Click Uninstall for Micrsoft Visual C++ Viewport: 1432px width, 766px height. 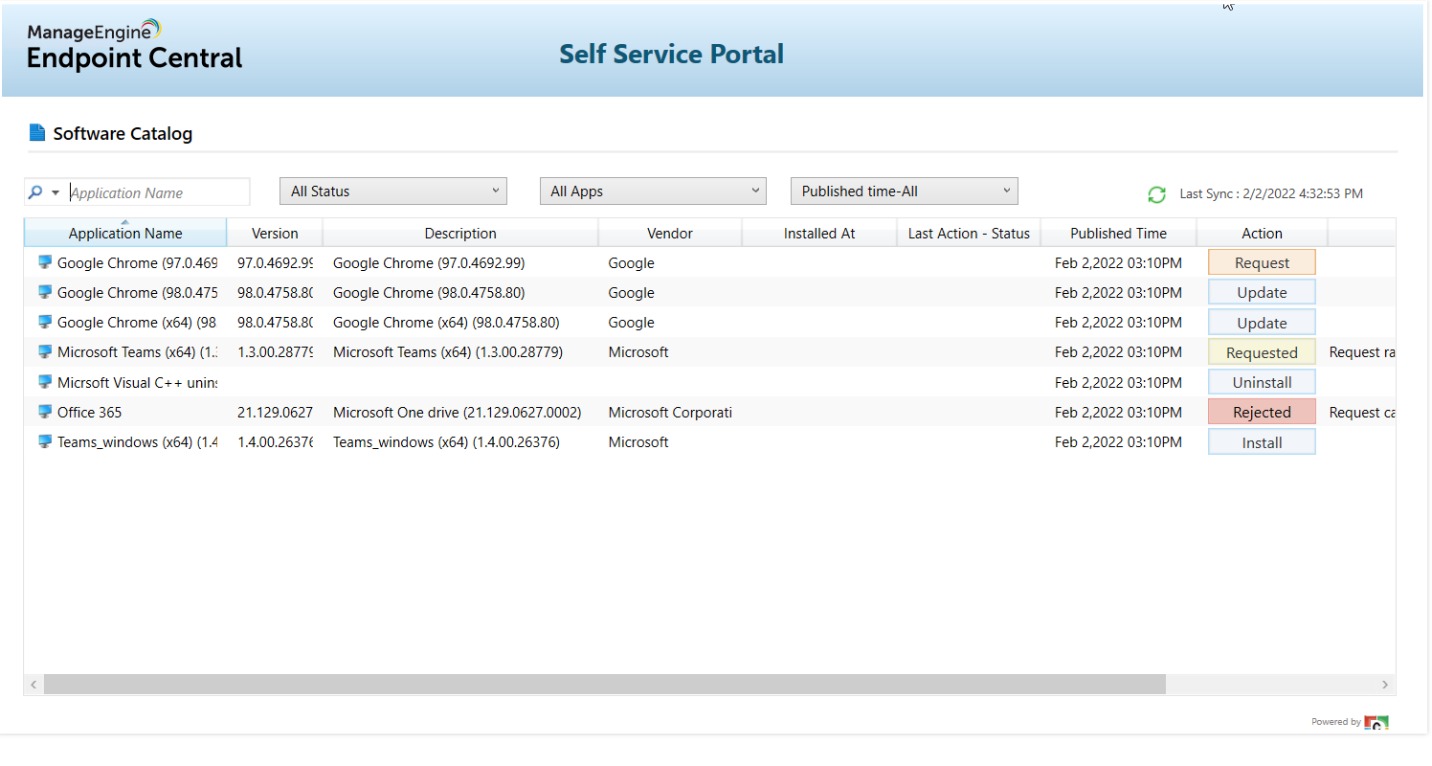point(1262,382)
